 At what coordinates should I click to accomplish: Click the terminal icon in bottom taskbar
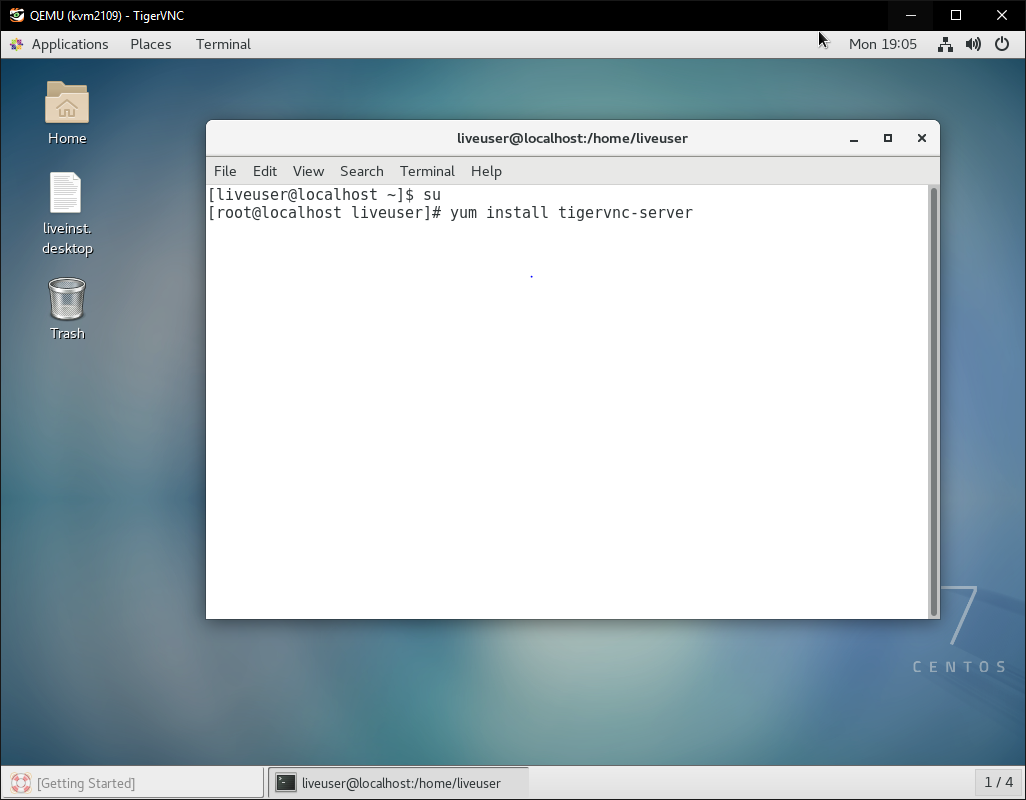point(286,783)
